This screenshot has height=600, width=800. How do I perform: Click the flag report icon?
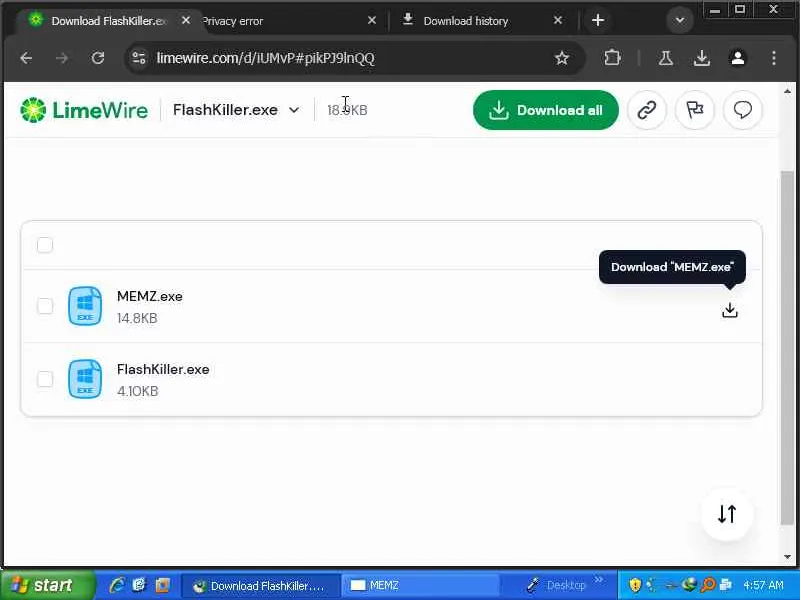pyautogui.click(x=694, y=110)
